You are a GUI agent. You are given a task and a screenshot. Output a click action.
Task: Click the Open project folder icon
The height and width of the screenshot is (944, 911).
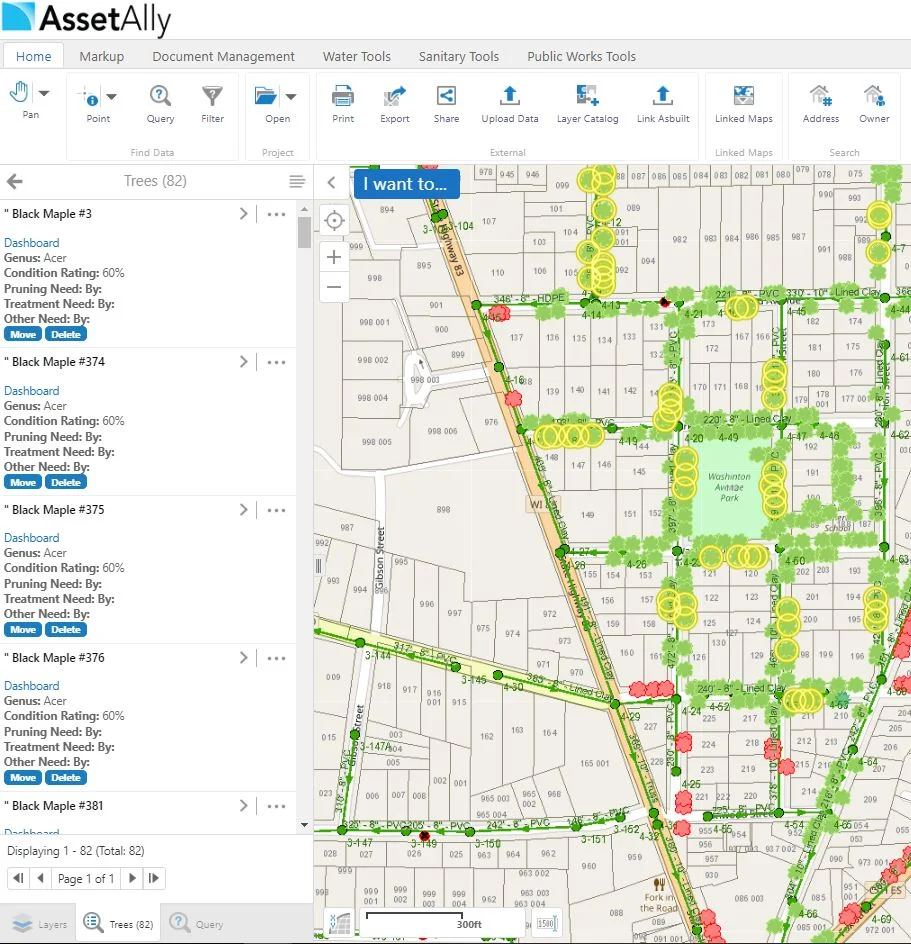coord(265,96)
